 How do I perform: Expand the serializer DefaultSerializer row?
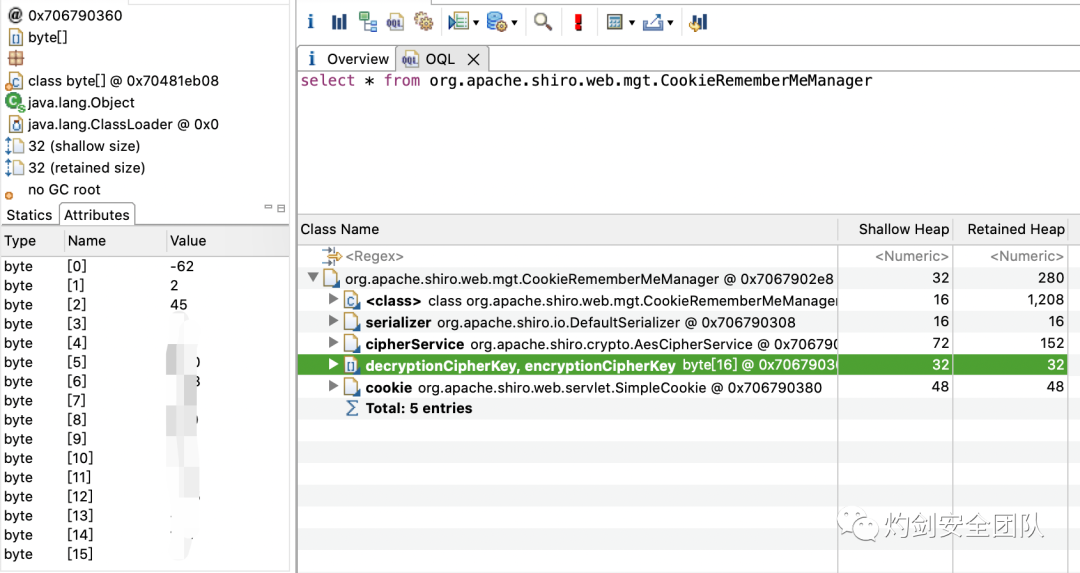[334, 321]
